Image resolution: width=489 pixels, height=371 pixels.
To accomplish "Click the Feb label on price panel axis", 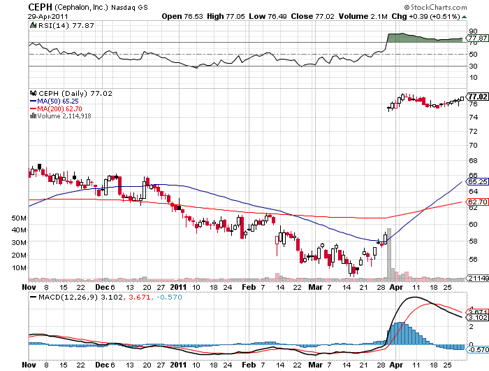I will coord(249,287).
